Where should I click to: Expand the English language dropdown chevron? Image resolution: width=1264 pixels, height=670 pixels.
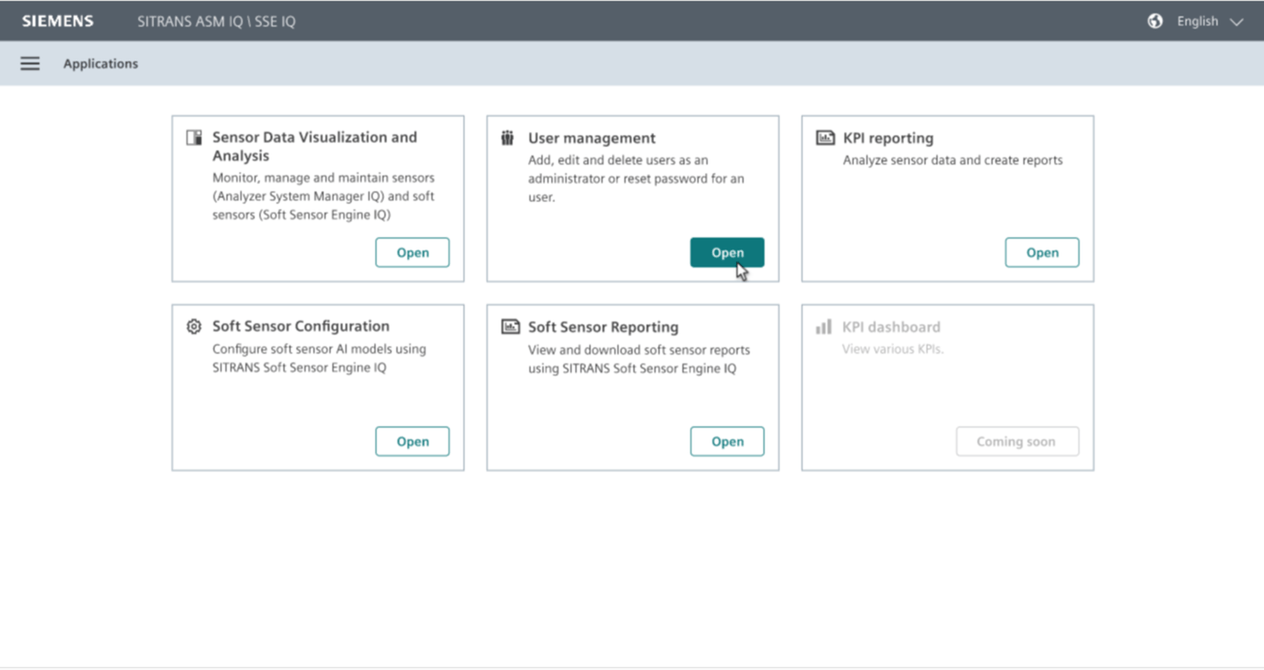(x=1236, y=22)
